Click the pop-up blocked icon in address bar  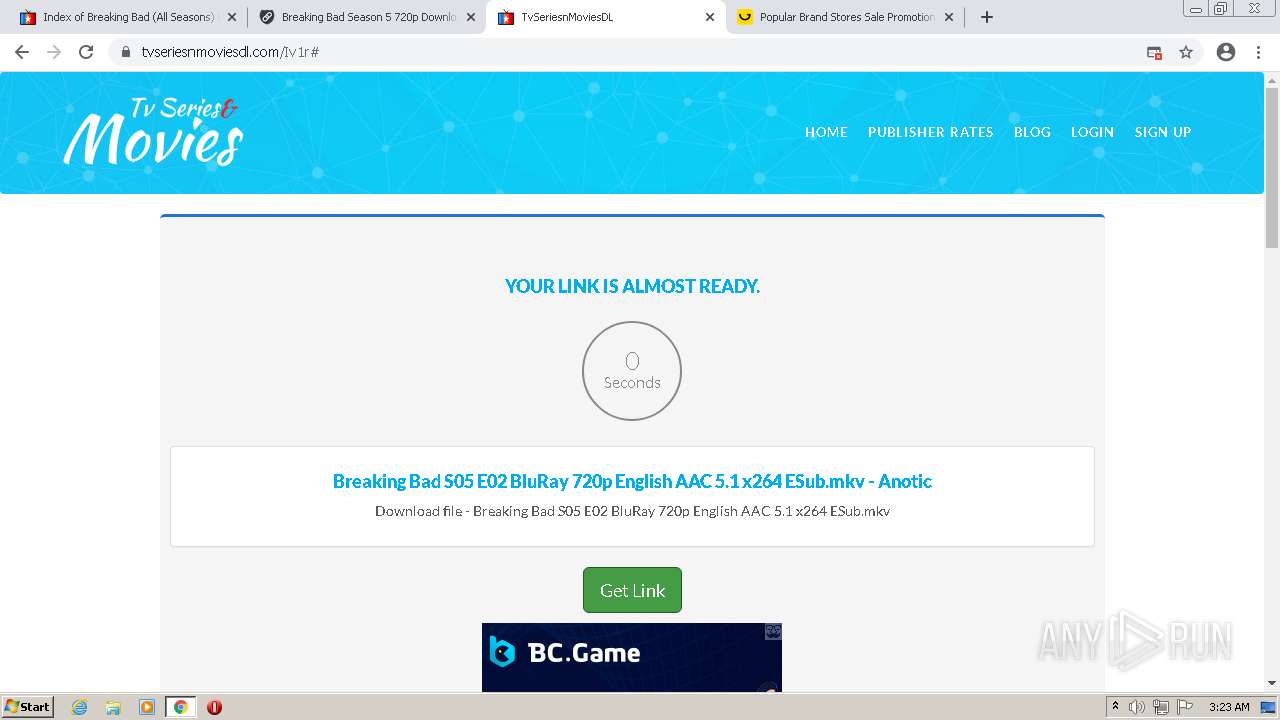point(1154,52)
